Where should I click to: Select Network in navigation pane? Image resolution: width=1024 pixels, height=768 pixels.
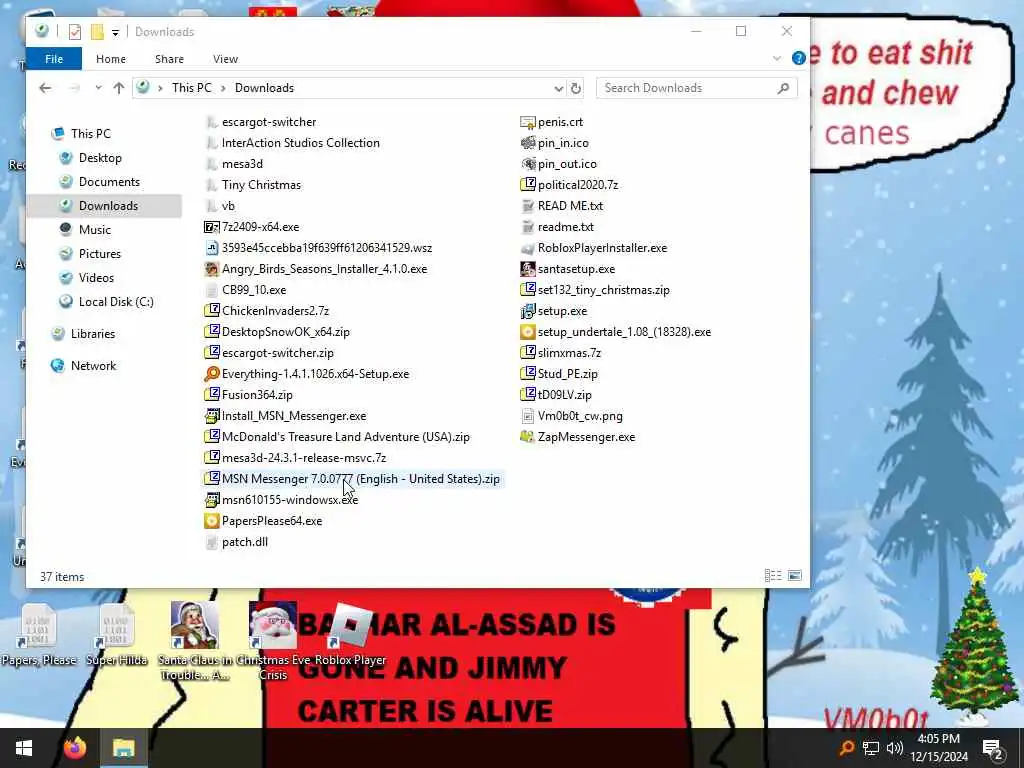tap(93, 366)
